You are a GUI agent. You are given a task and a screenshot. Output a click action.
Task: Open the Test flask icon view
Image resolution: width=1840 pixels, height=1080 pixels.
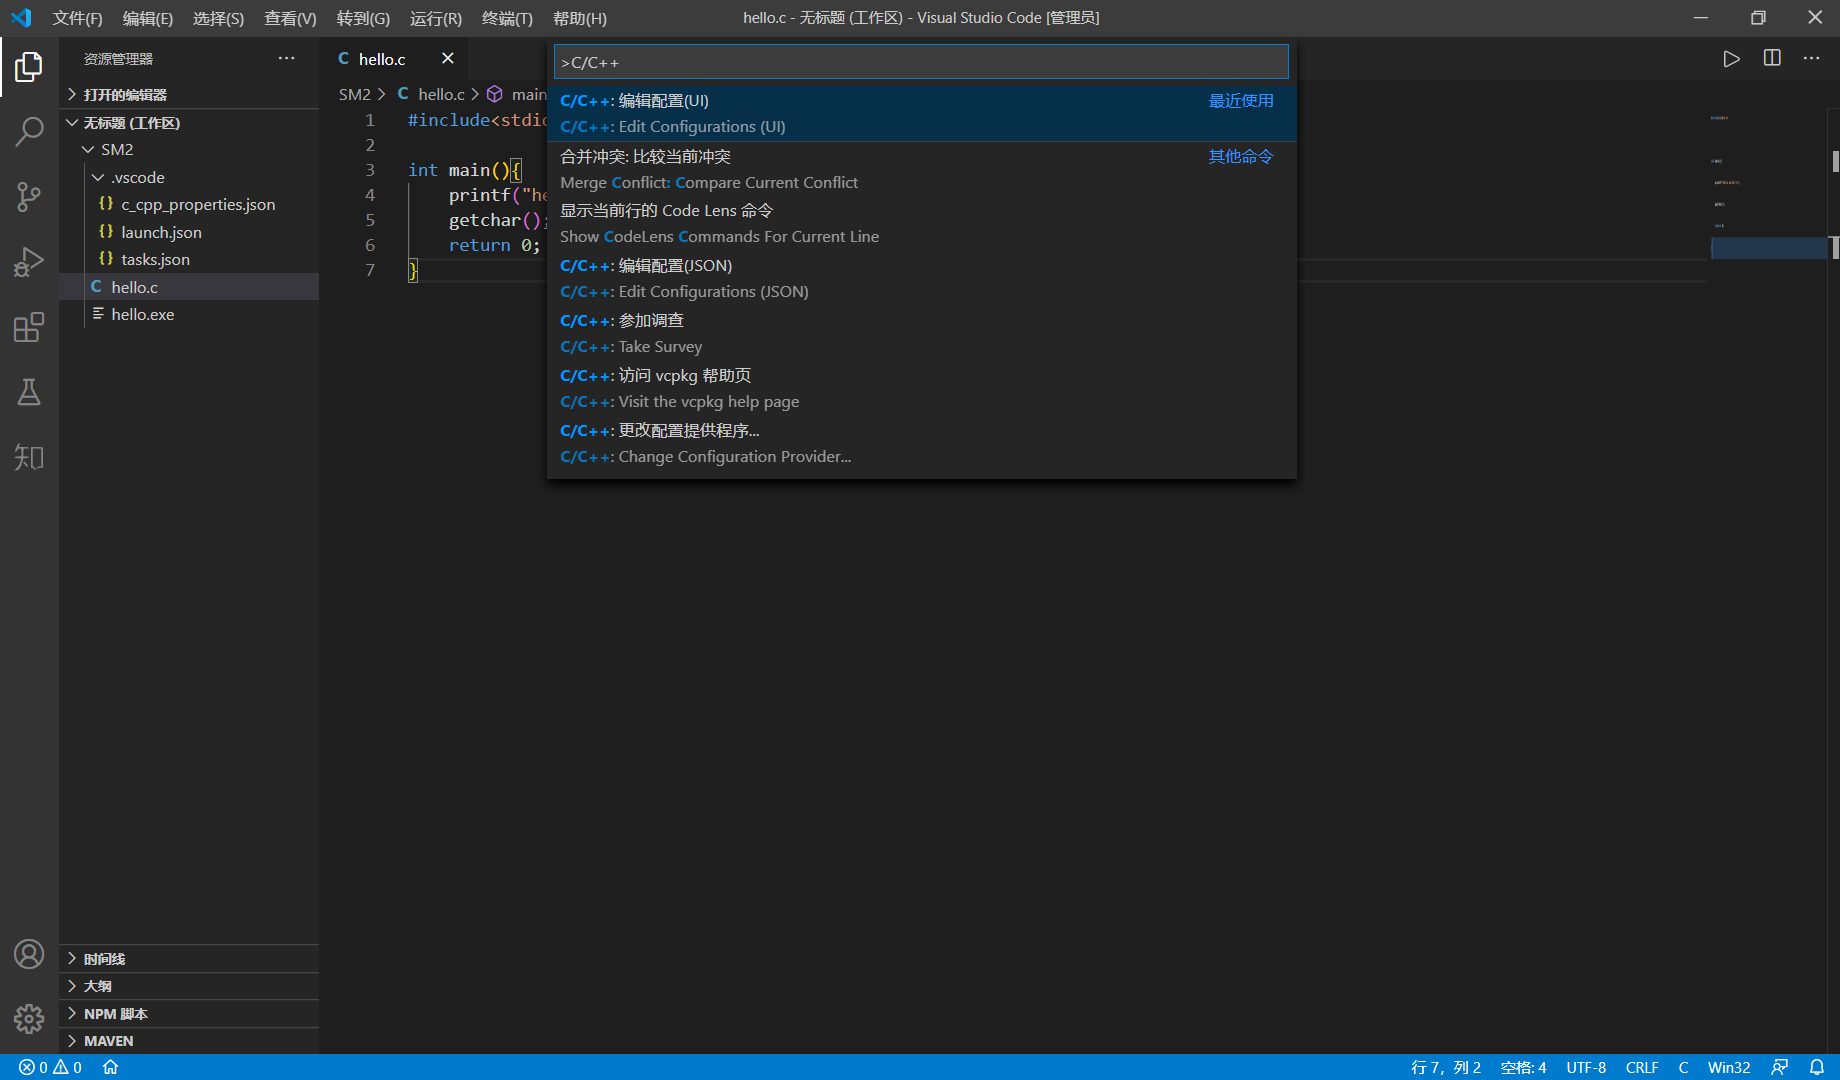(x=29, y=392)
